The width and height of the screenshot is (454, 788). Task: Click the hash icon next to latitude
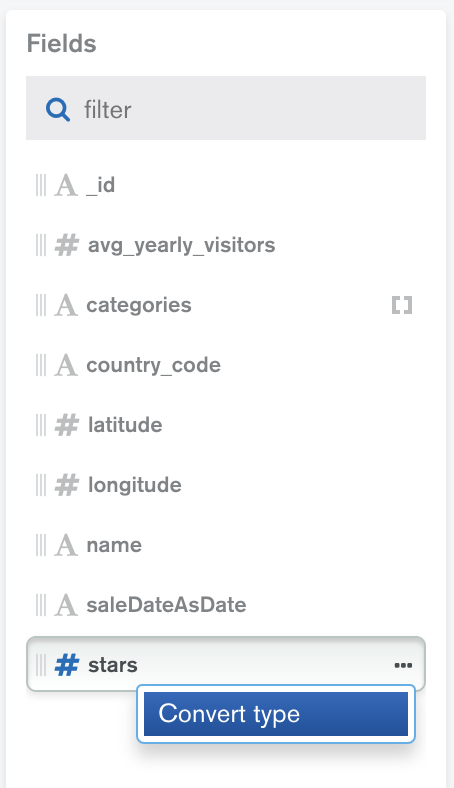pos(67,425)
